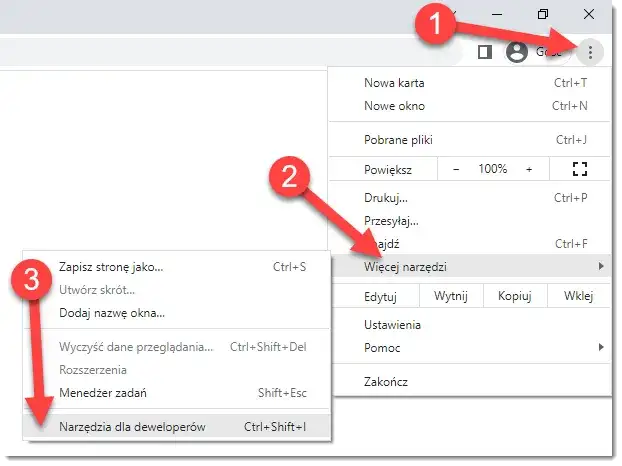The width and height of the screenshot is (622, 466).
Task: Open the Chrome three-dot menu button
Action: pyautogui.click(x=590, y=52)
